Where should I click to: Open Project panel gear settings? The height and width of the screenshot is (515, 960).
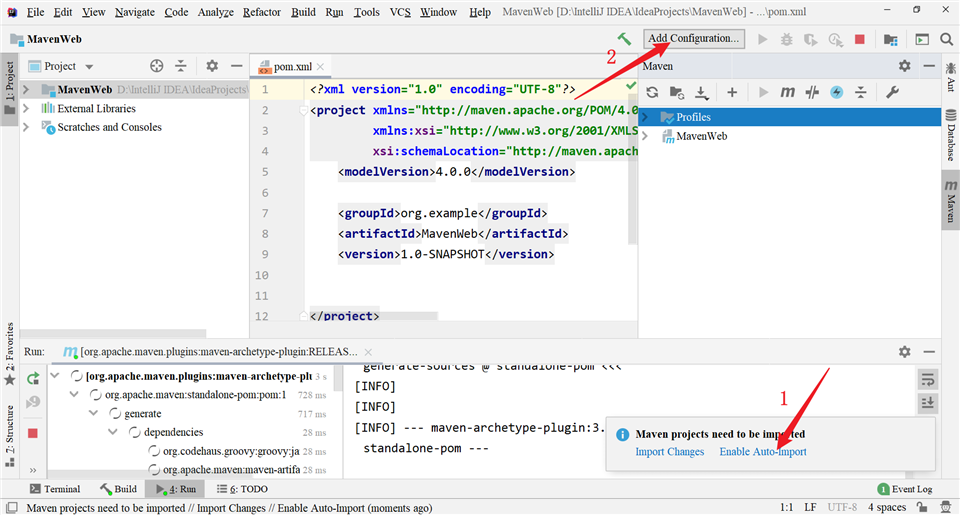coord(212,66)
